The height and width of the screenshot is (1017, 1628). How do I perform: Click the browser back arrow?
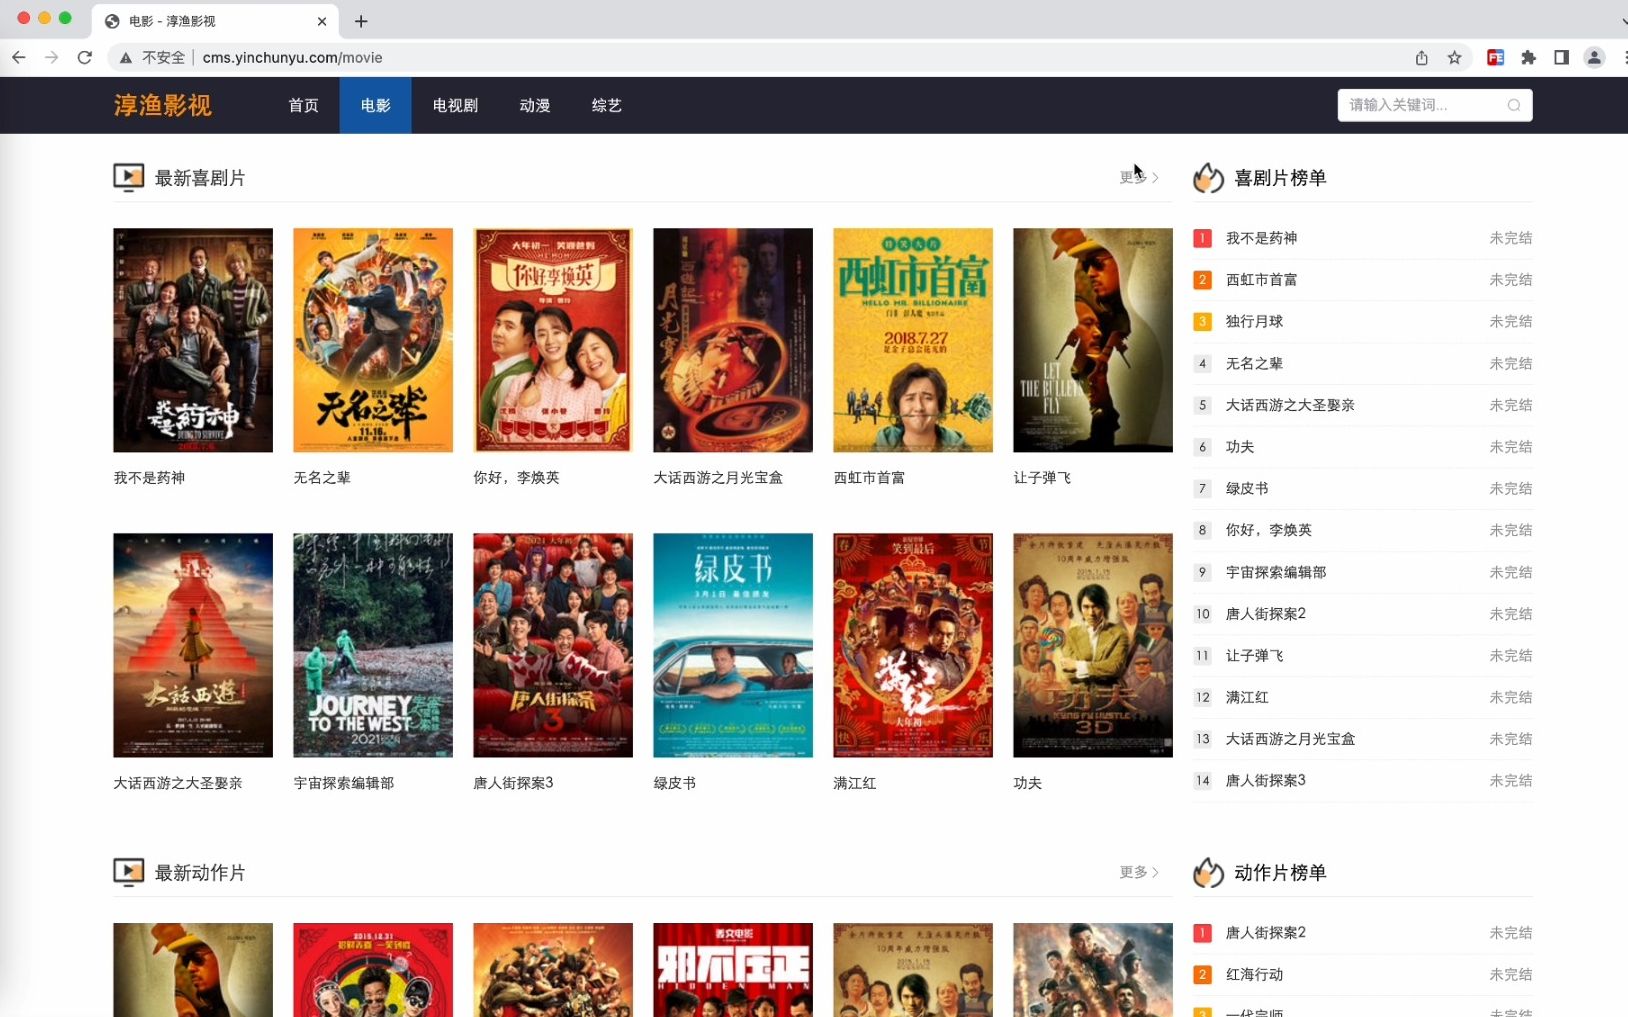click(19, 57)
